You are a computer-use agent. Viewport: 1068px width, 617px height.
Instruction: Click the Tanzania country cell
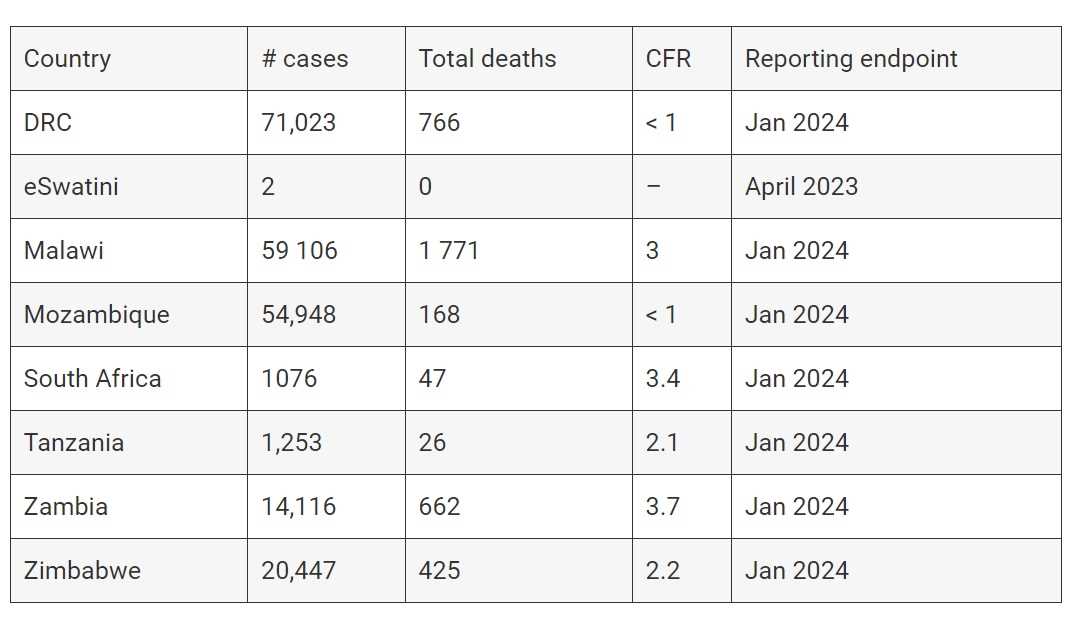coord(74,443)
